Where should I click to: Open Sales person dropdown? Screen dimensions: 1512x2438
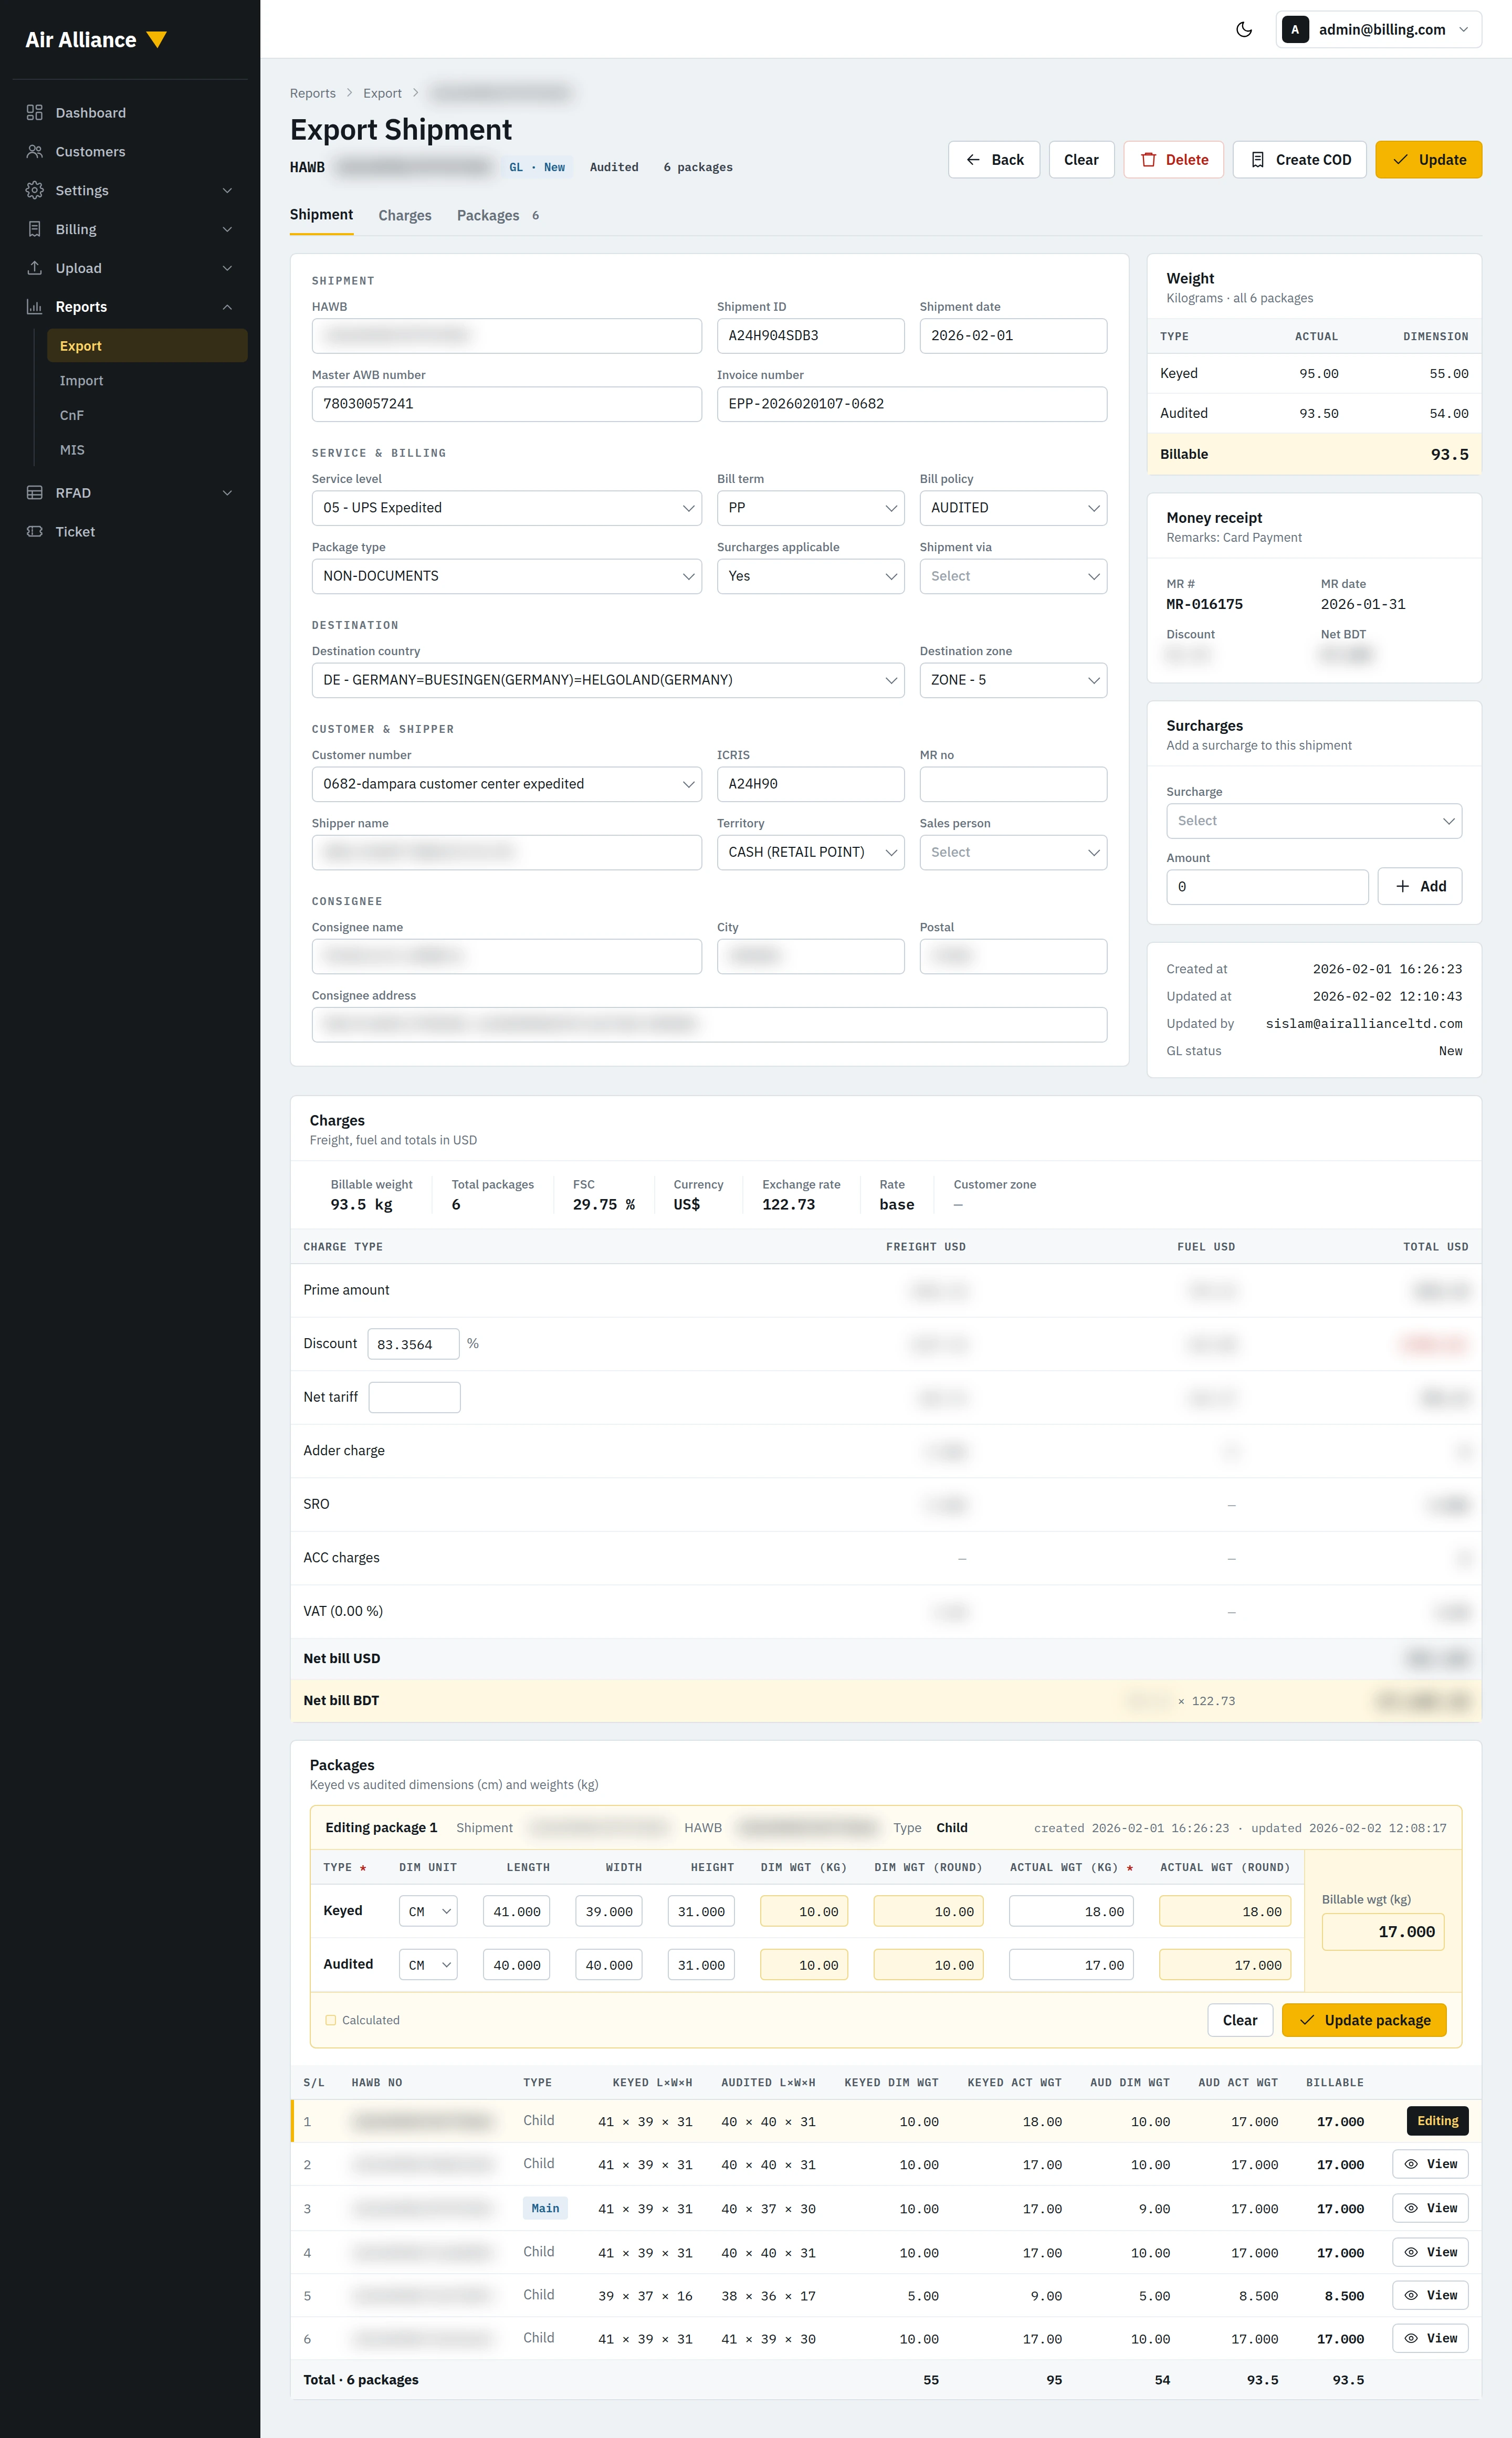pos(1013,852)
